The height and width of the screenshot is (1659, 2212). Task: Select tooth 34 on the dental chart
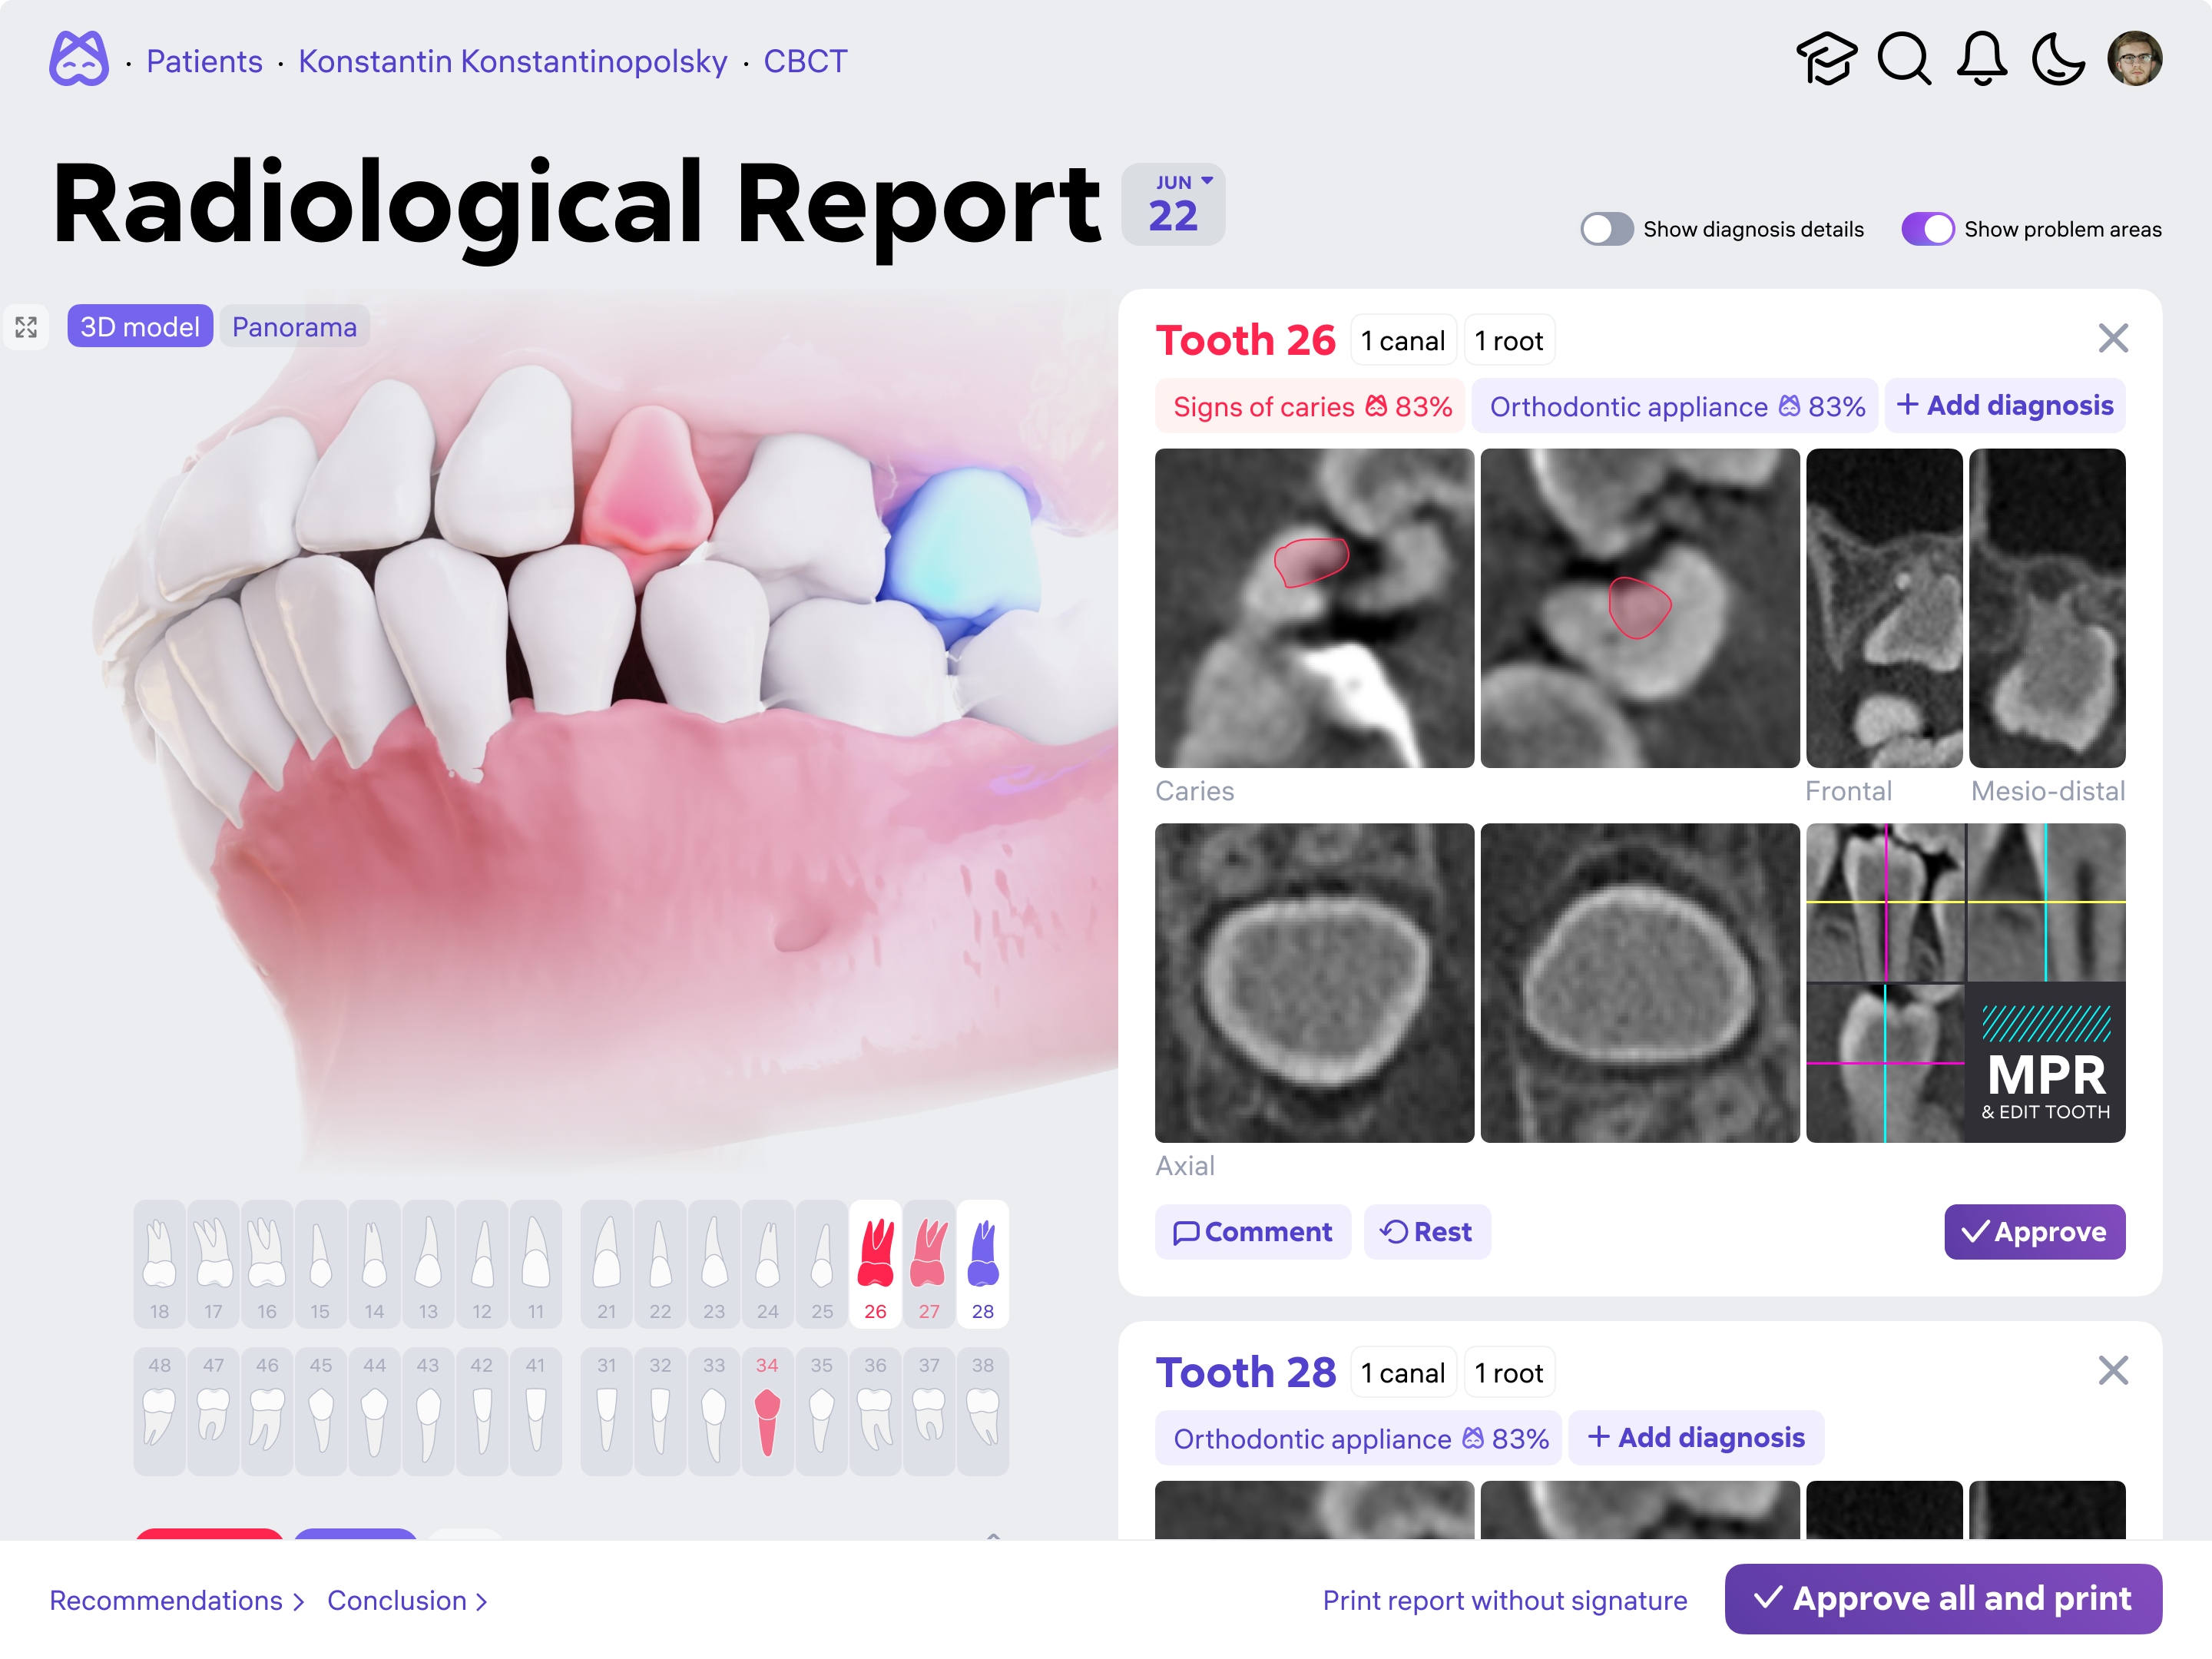coord(767,1412)
